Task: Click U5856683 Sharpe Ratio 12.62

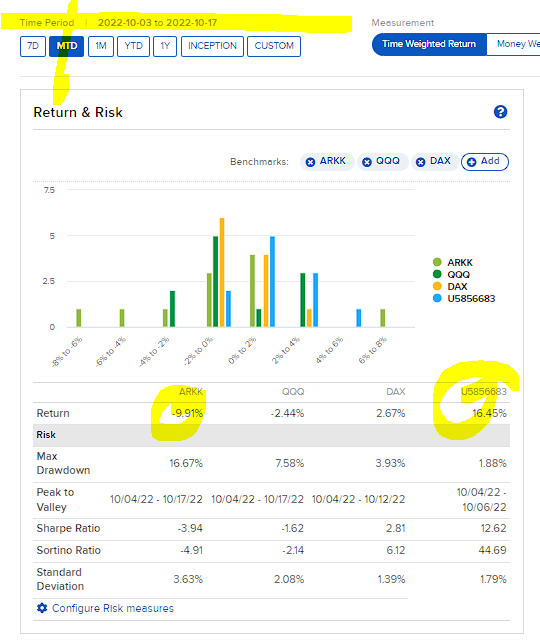Action: click(493, 528)
